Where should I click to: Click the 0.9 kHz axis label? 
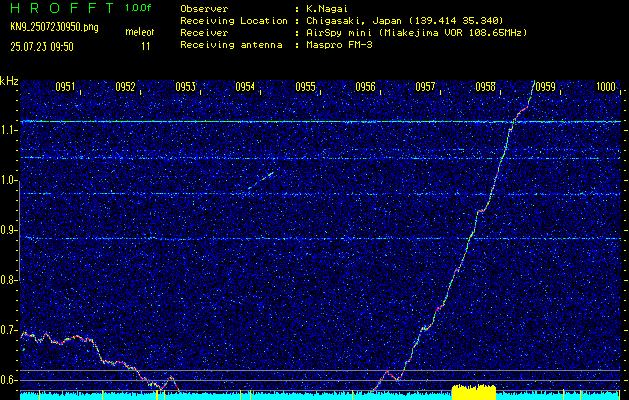[9, 230]
